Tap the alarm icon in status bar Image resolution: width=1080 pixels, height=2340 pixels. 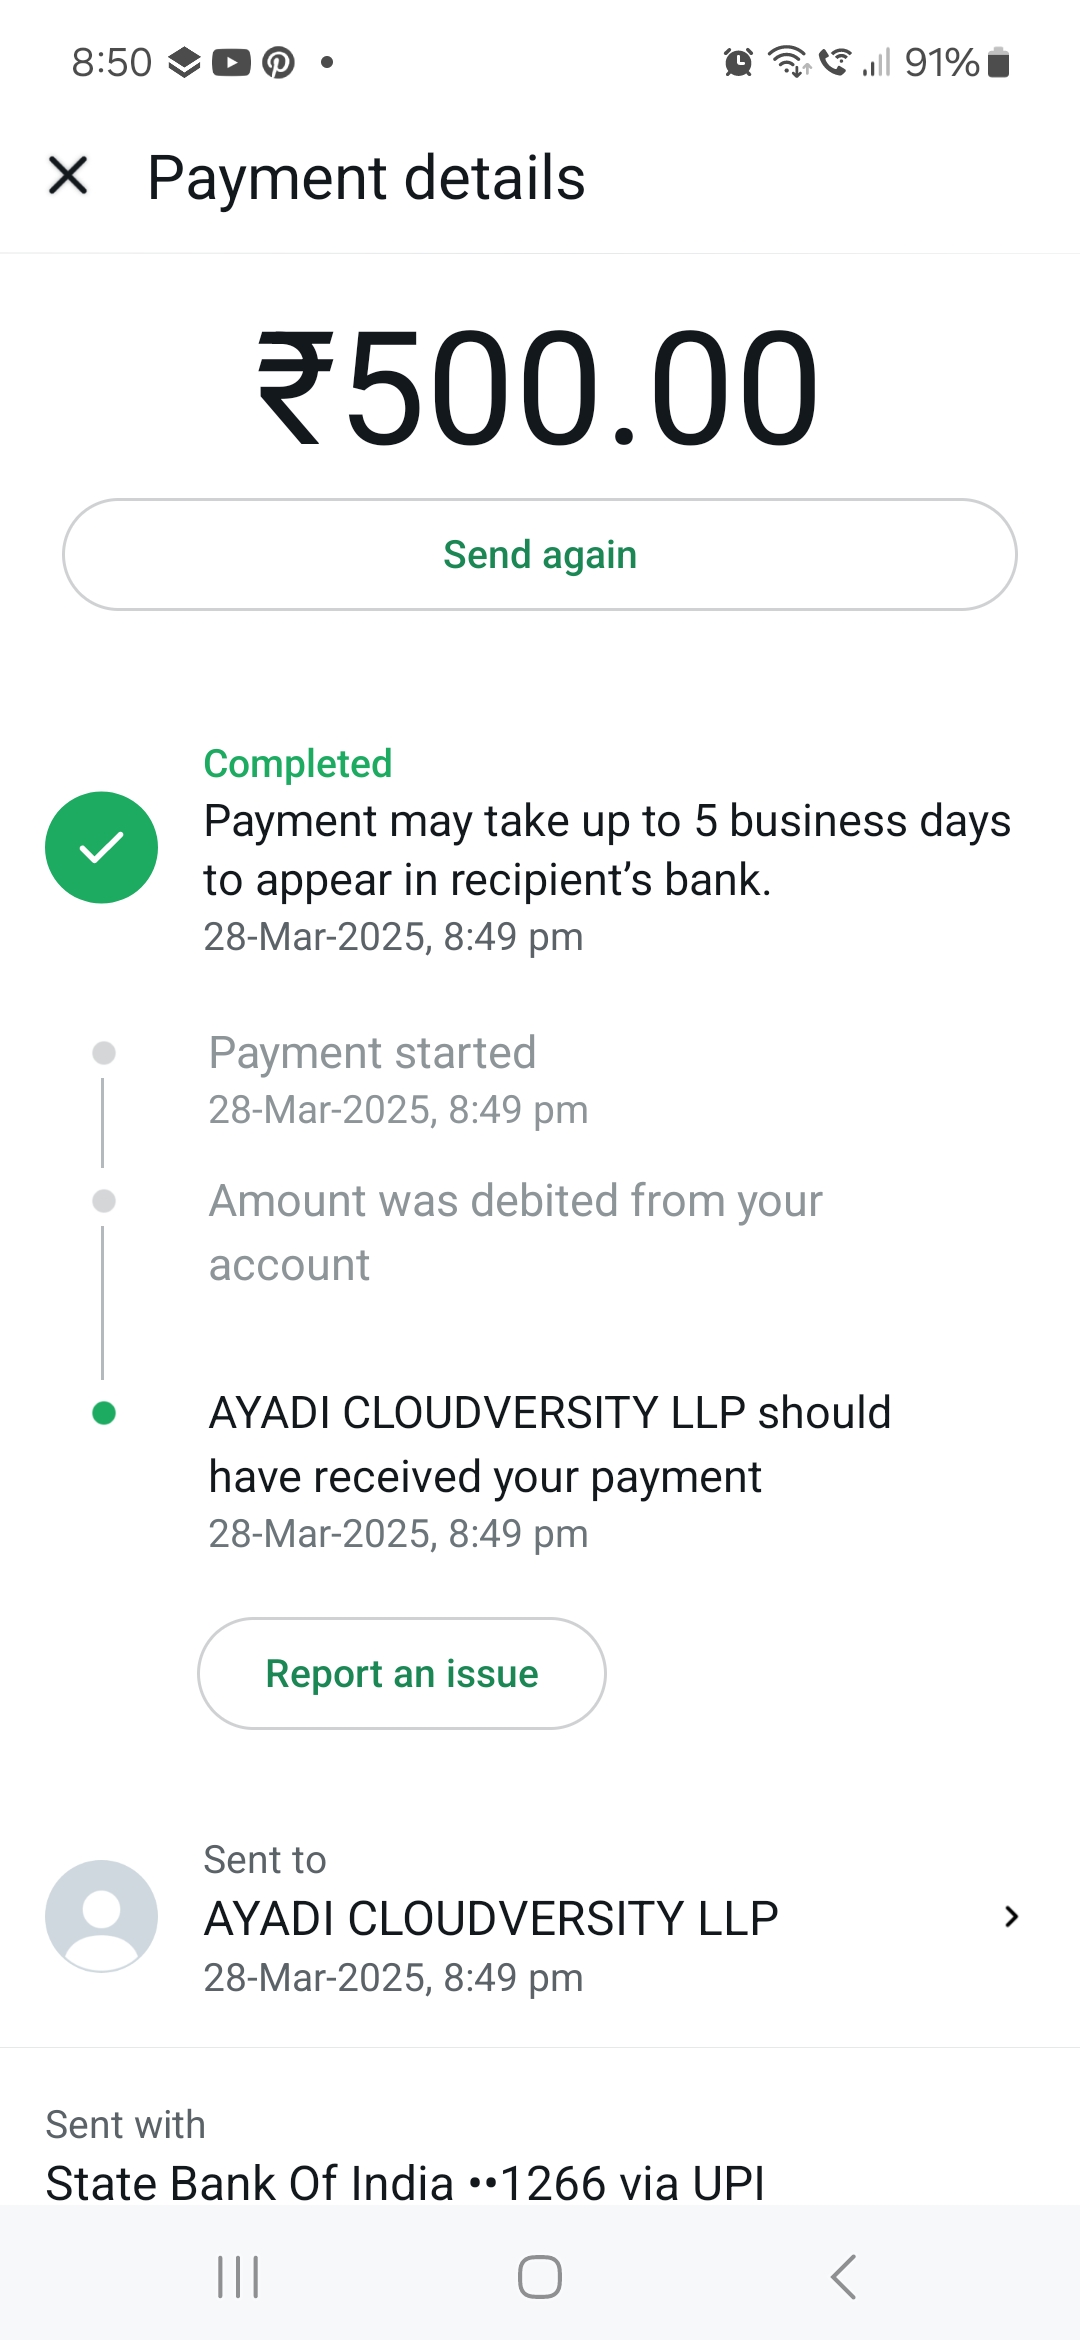click(738, 62)
